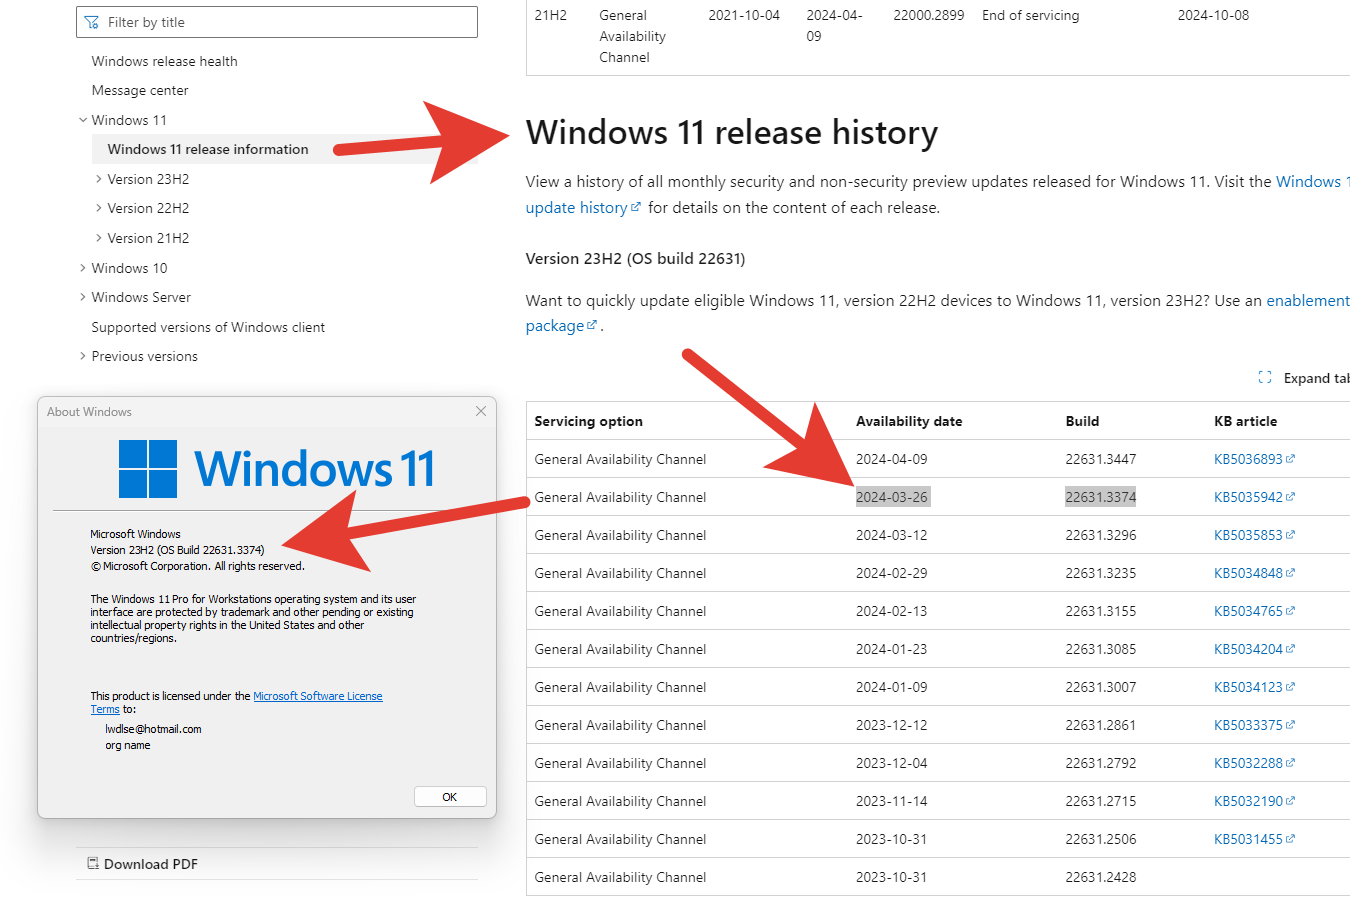Expand the Version 23H2 node

(x=99, y=179)
